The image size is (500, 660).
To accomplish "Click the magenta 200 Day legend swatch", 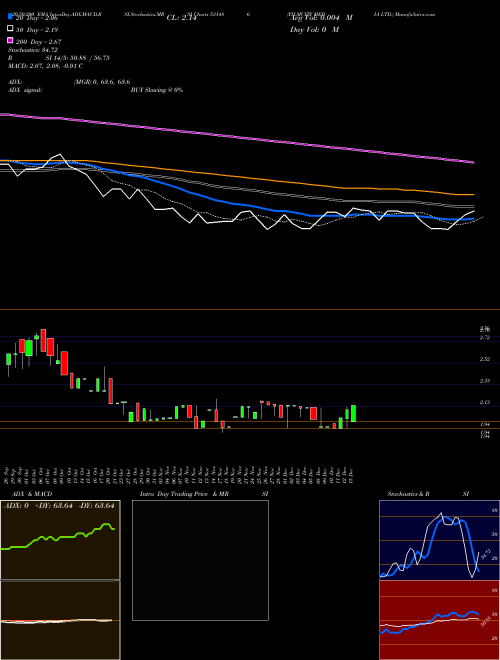I will (10, 41).
